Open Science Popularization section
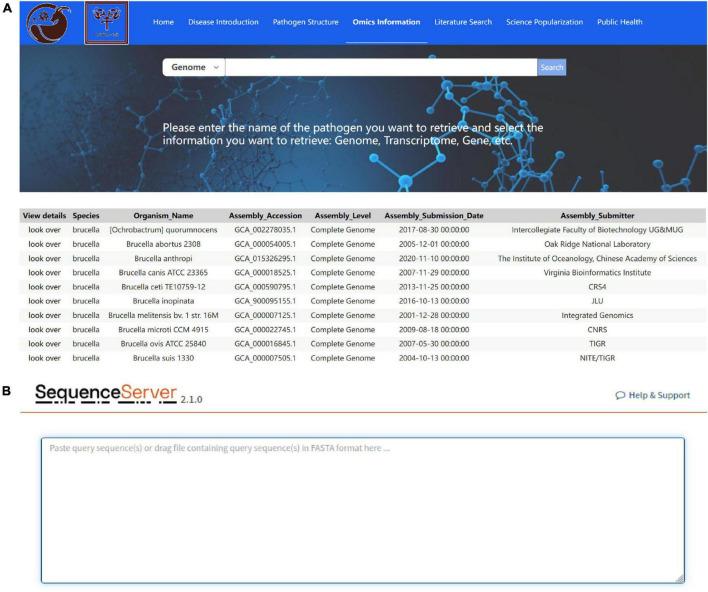Screen dimensions: 708x592 click(545, 22)
